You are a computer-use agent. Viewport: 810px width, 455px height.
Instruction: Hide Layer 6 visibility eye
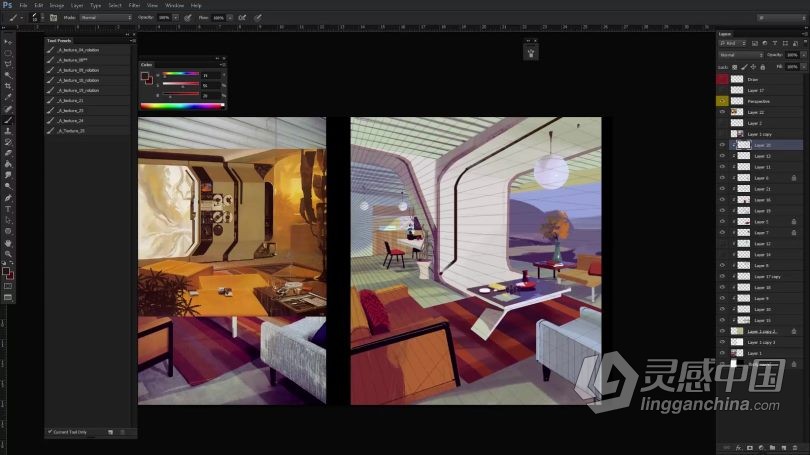[x=722, y=178]
